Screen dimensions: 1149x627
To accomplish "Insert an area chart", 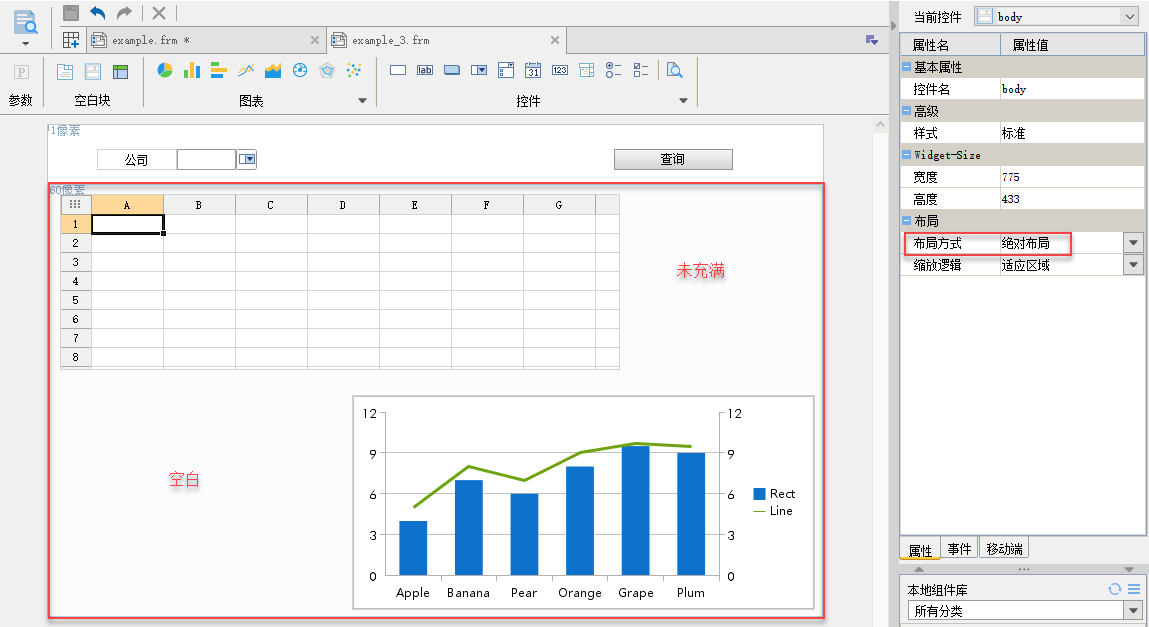I will click(x=273, y=70).
